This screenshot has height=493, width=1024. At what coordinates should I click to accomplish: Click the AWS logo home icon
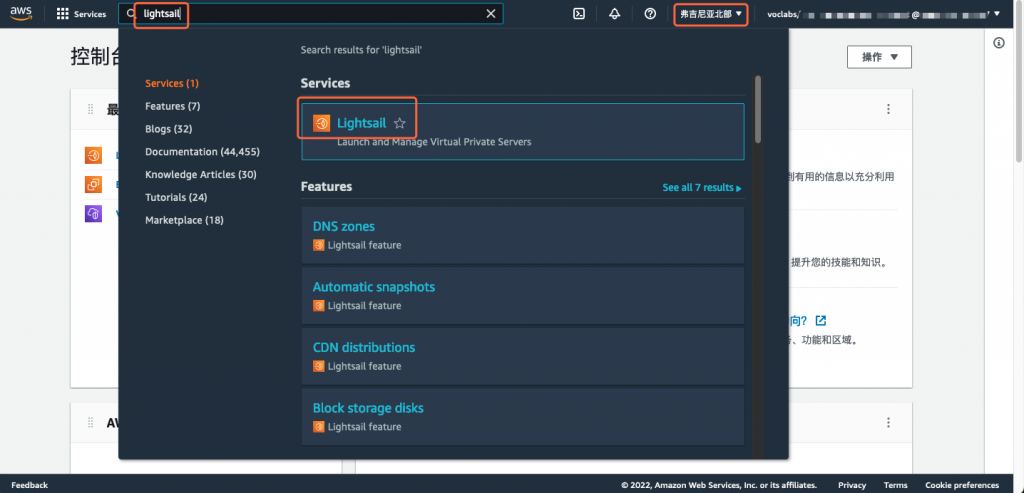(22, 14)
